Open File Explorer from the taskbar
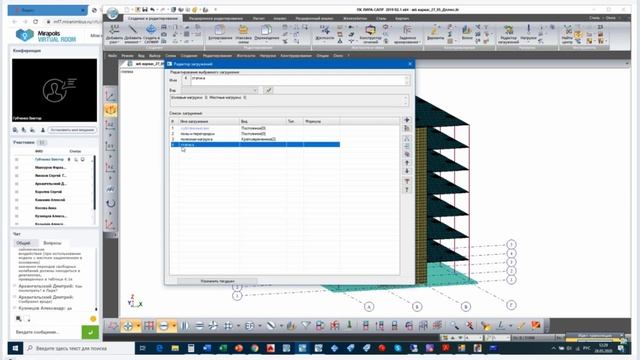 point(175,348)
